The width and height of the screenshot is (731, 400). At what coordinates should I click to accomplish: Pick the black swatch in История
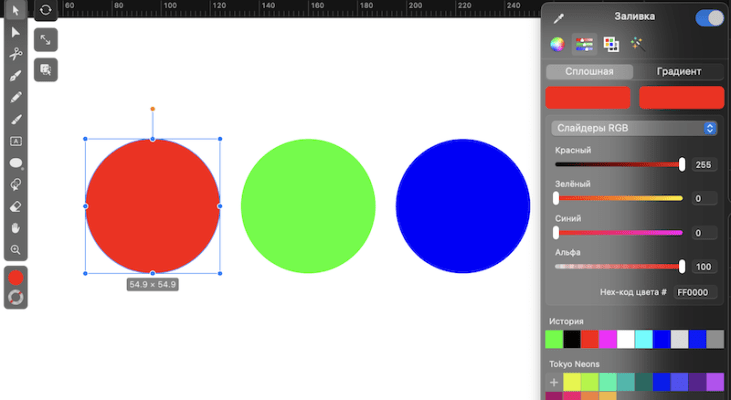tap(572, 339)
